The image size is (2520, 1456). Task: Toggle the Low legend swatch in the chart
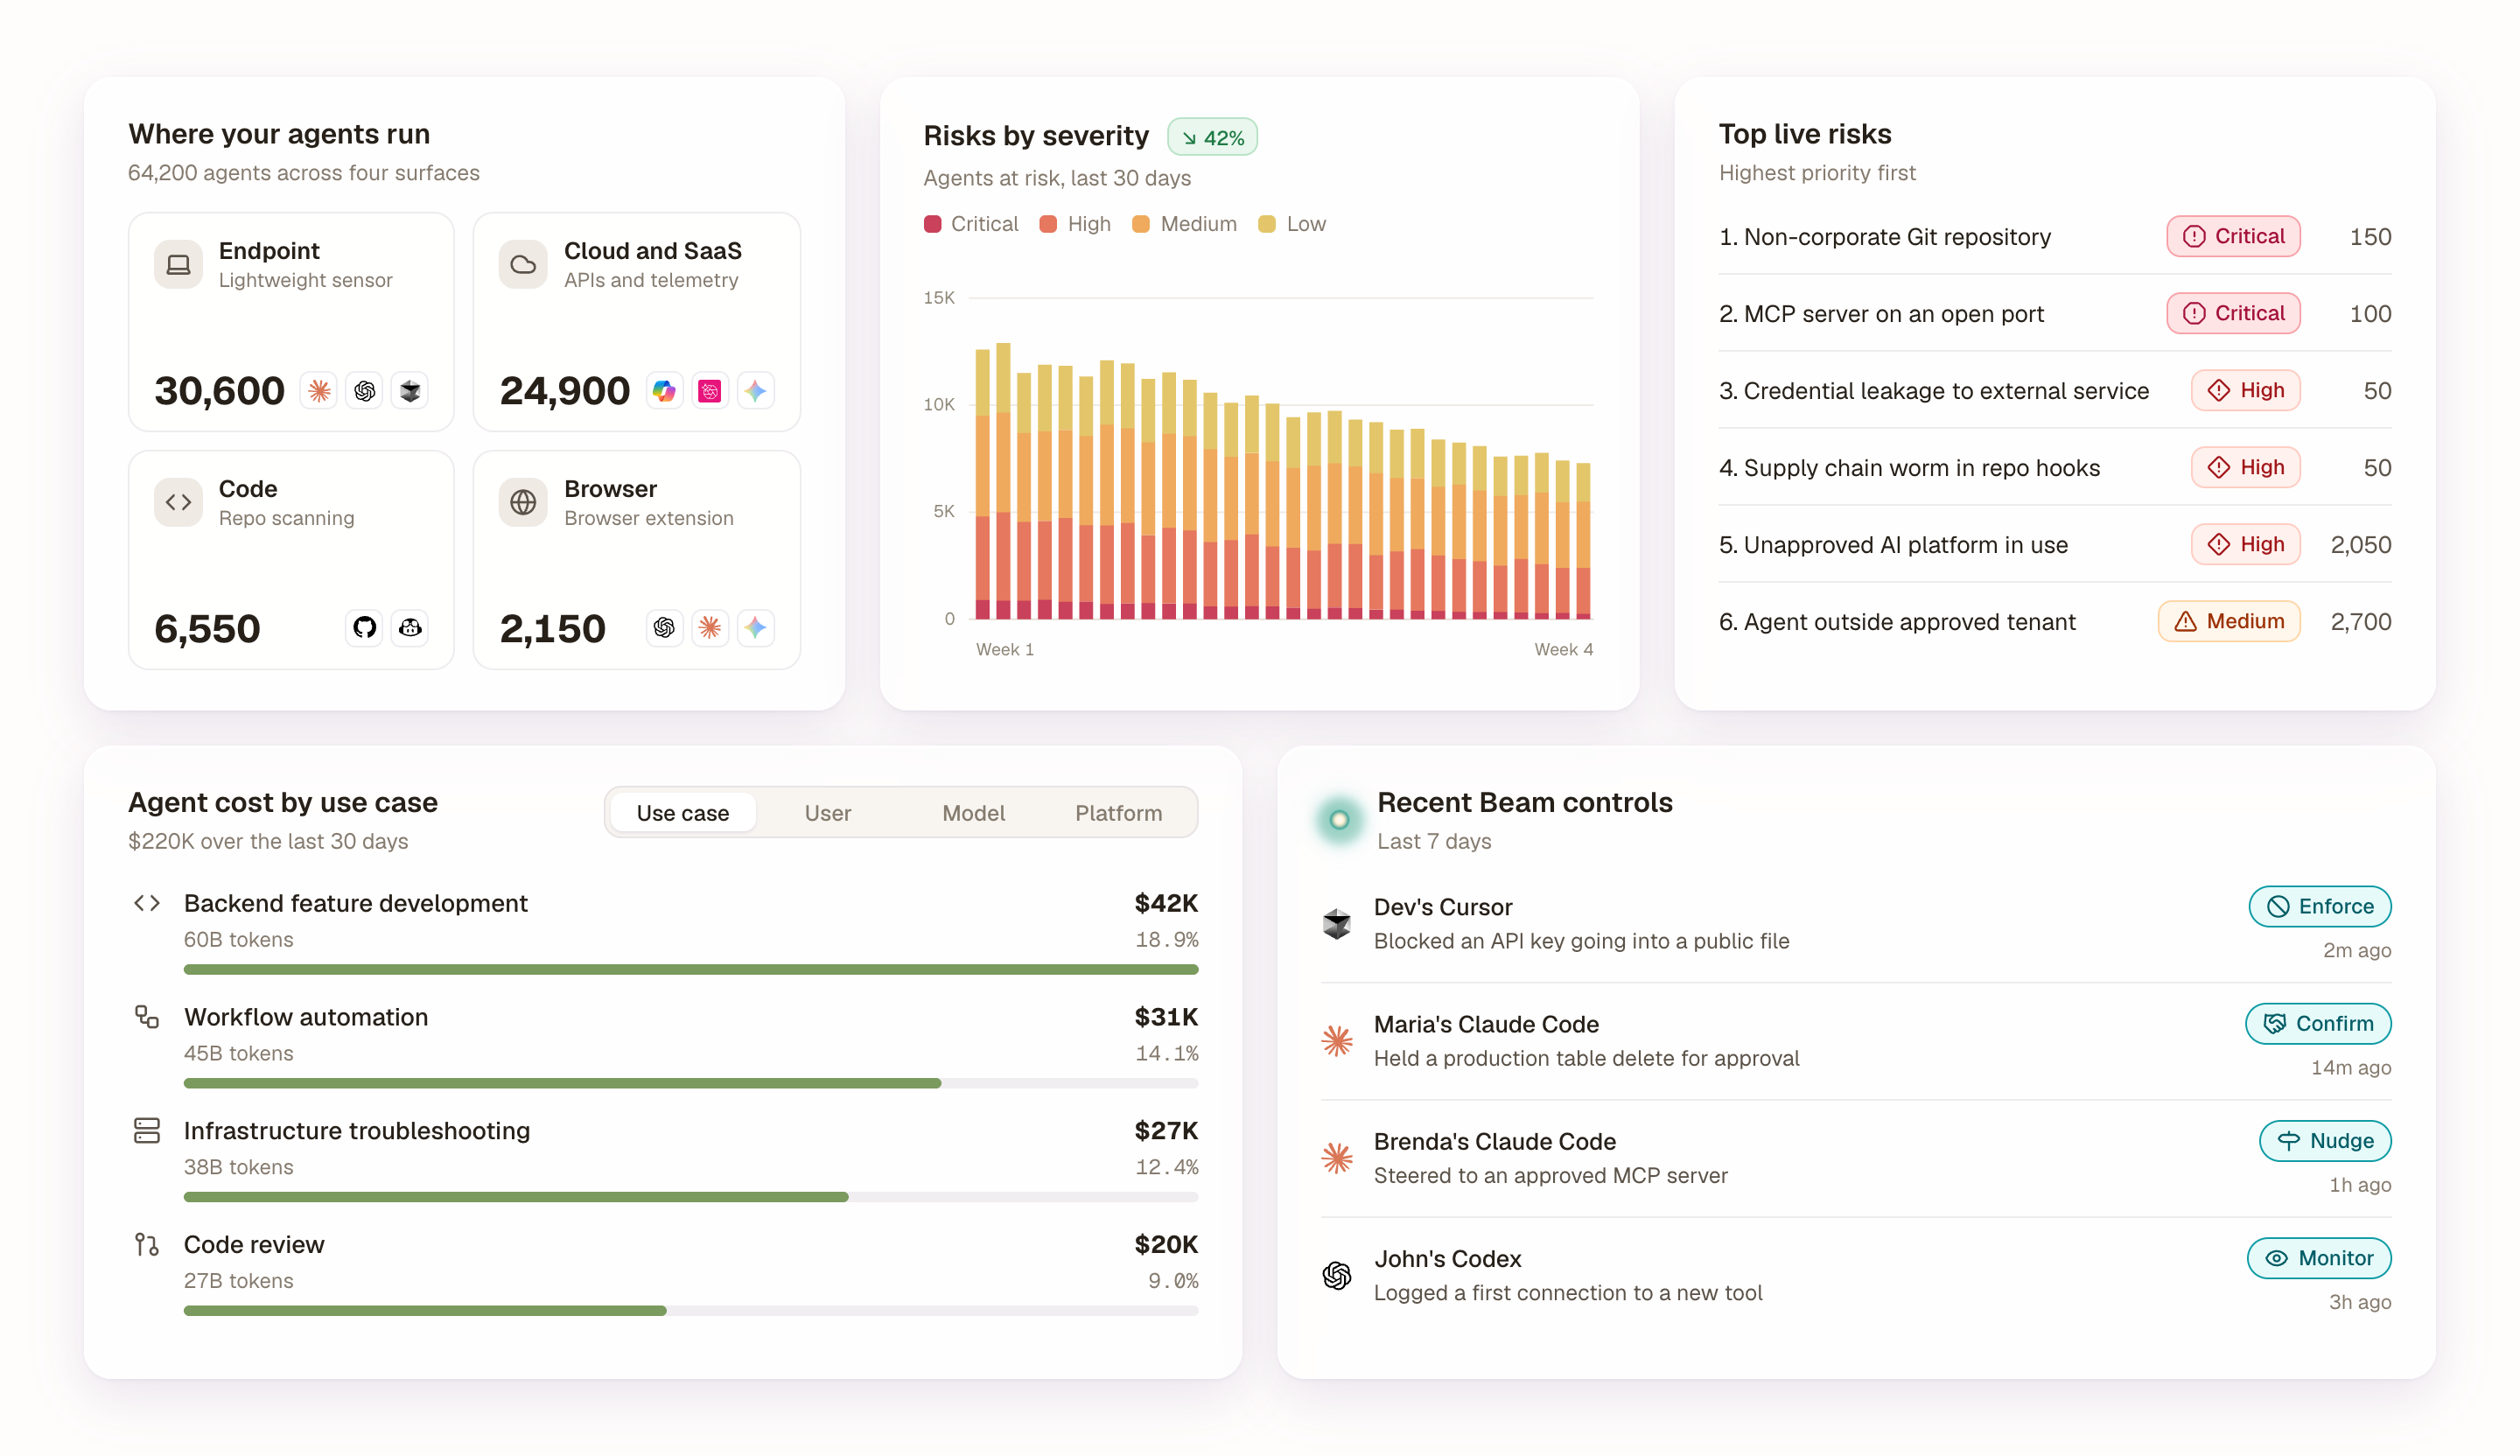pos(1268,224)
